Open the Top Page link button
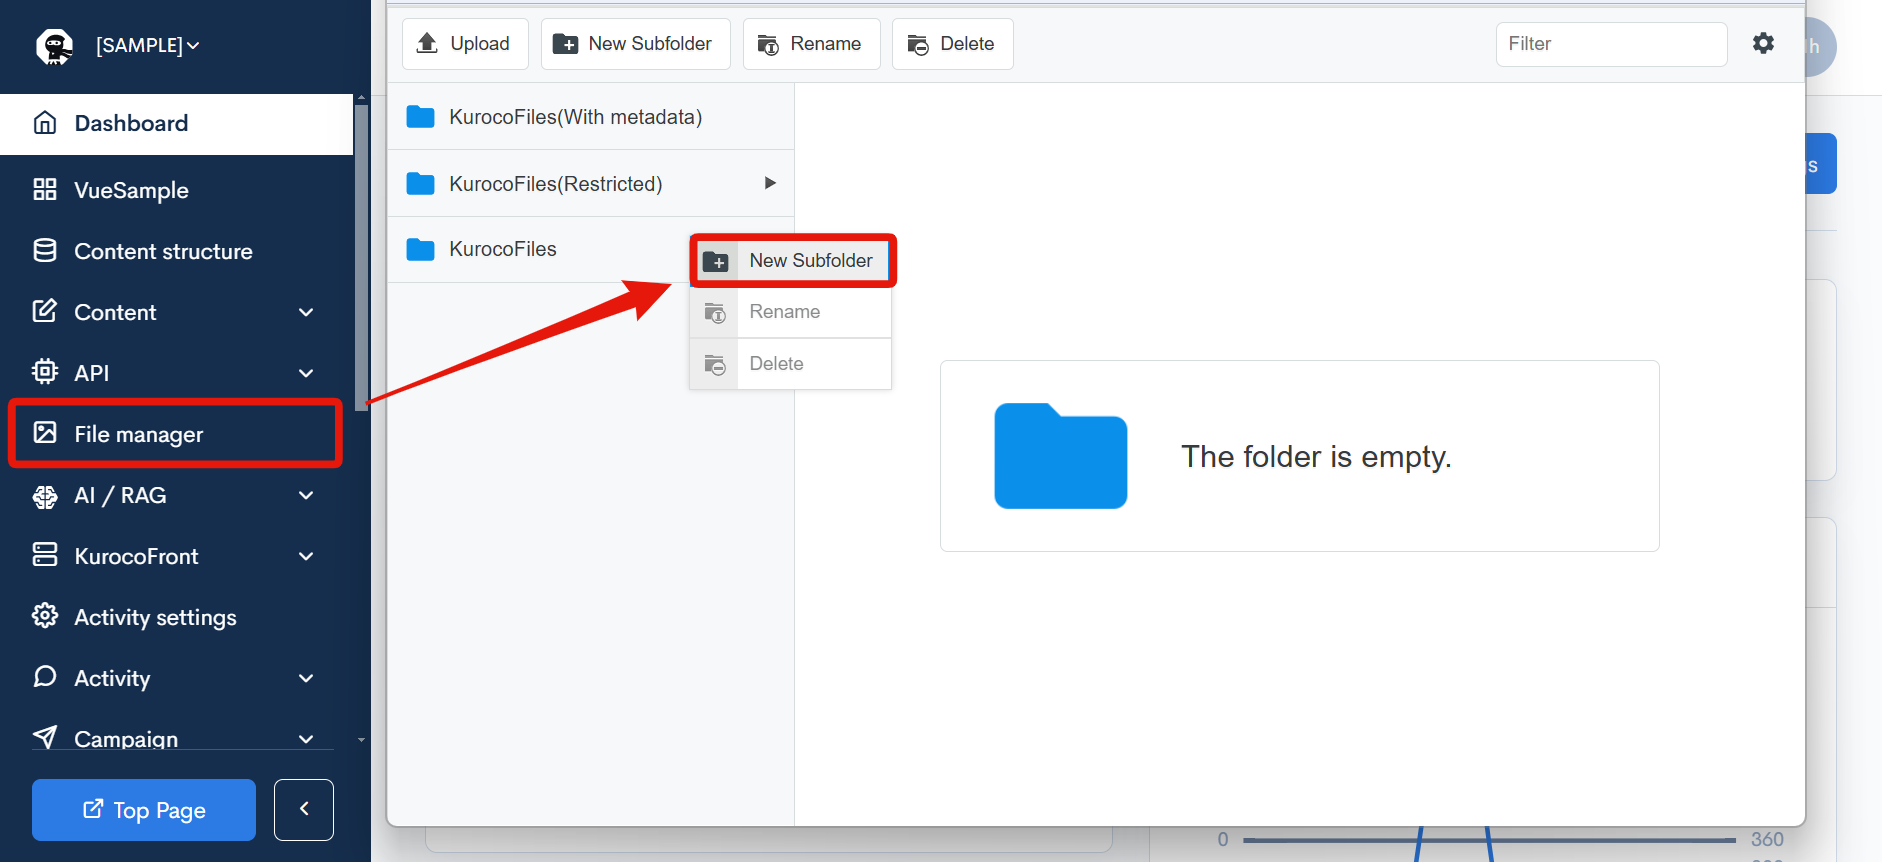This screenshot has height=862, width=1882. coord(144,810)
